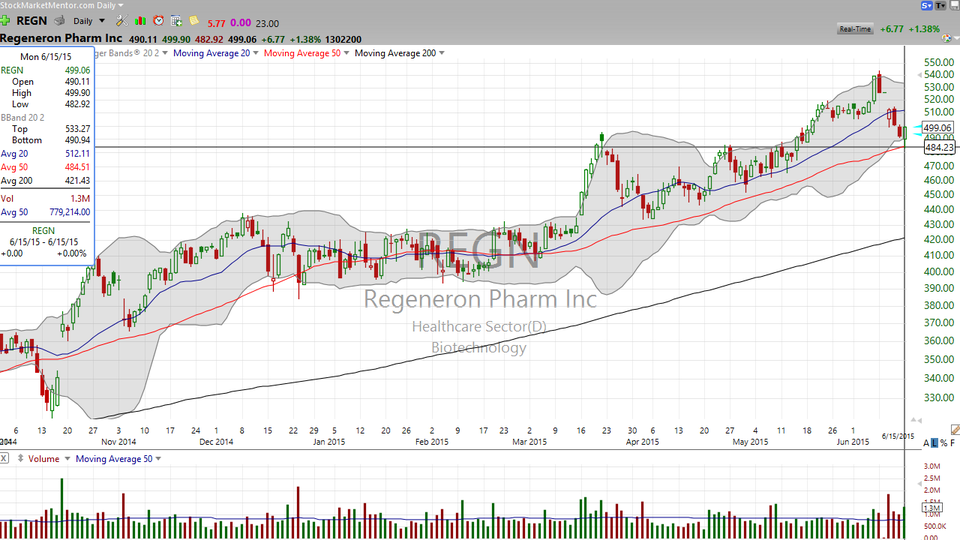The height and width of the screenshot is (540, 960).
Task: Expand the Moving Average 20 dropdown arrow
Action: click(x=256, y=53)
